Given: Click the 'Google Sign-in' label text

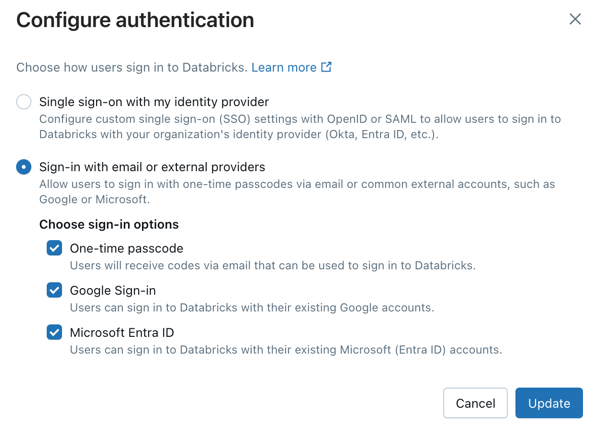Looking at the screenshot, I should [113, 290].
